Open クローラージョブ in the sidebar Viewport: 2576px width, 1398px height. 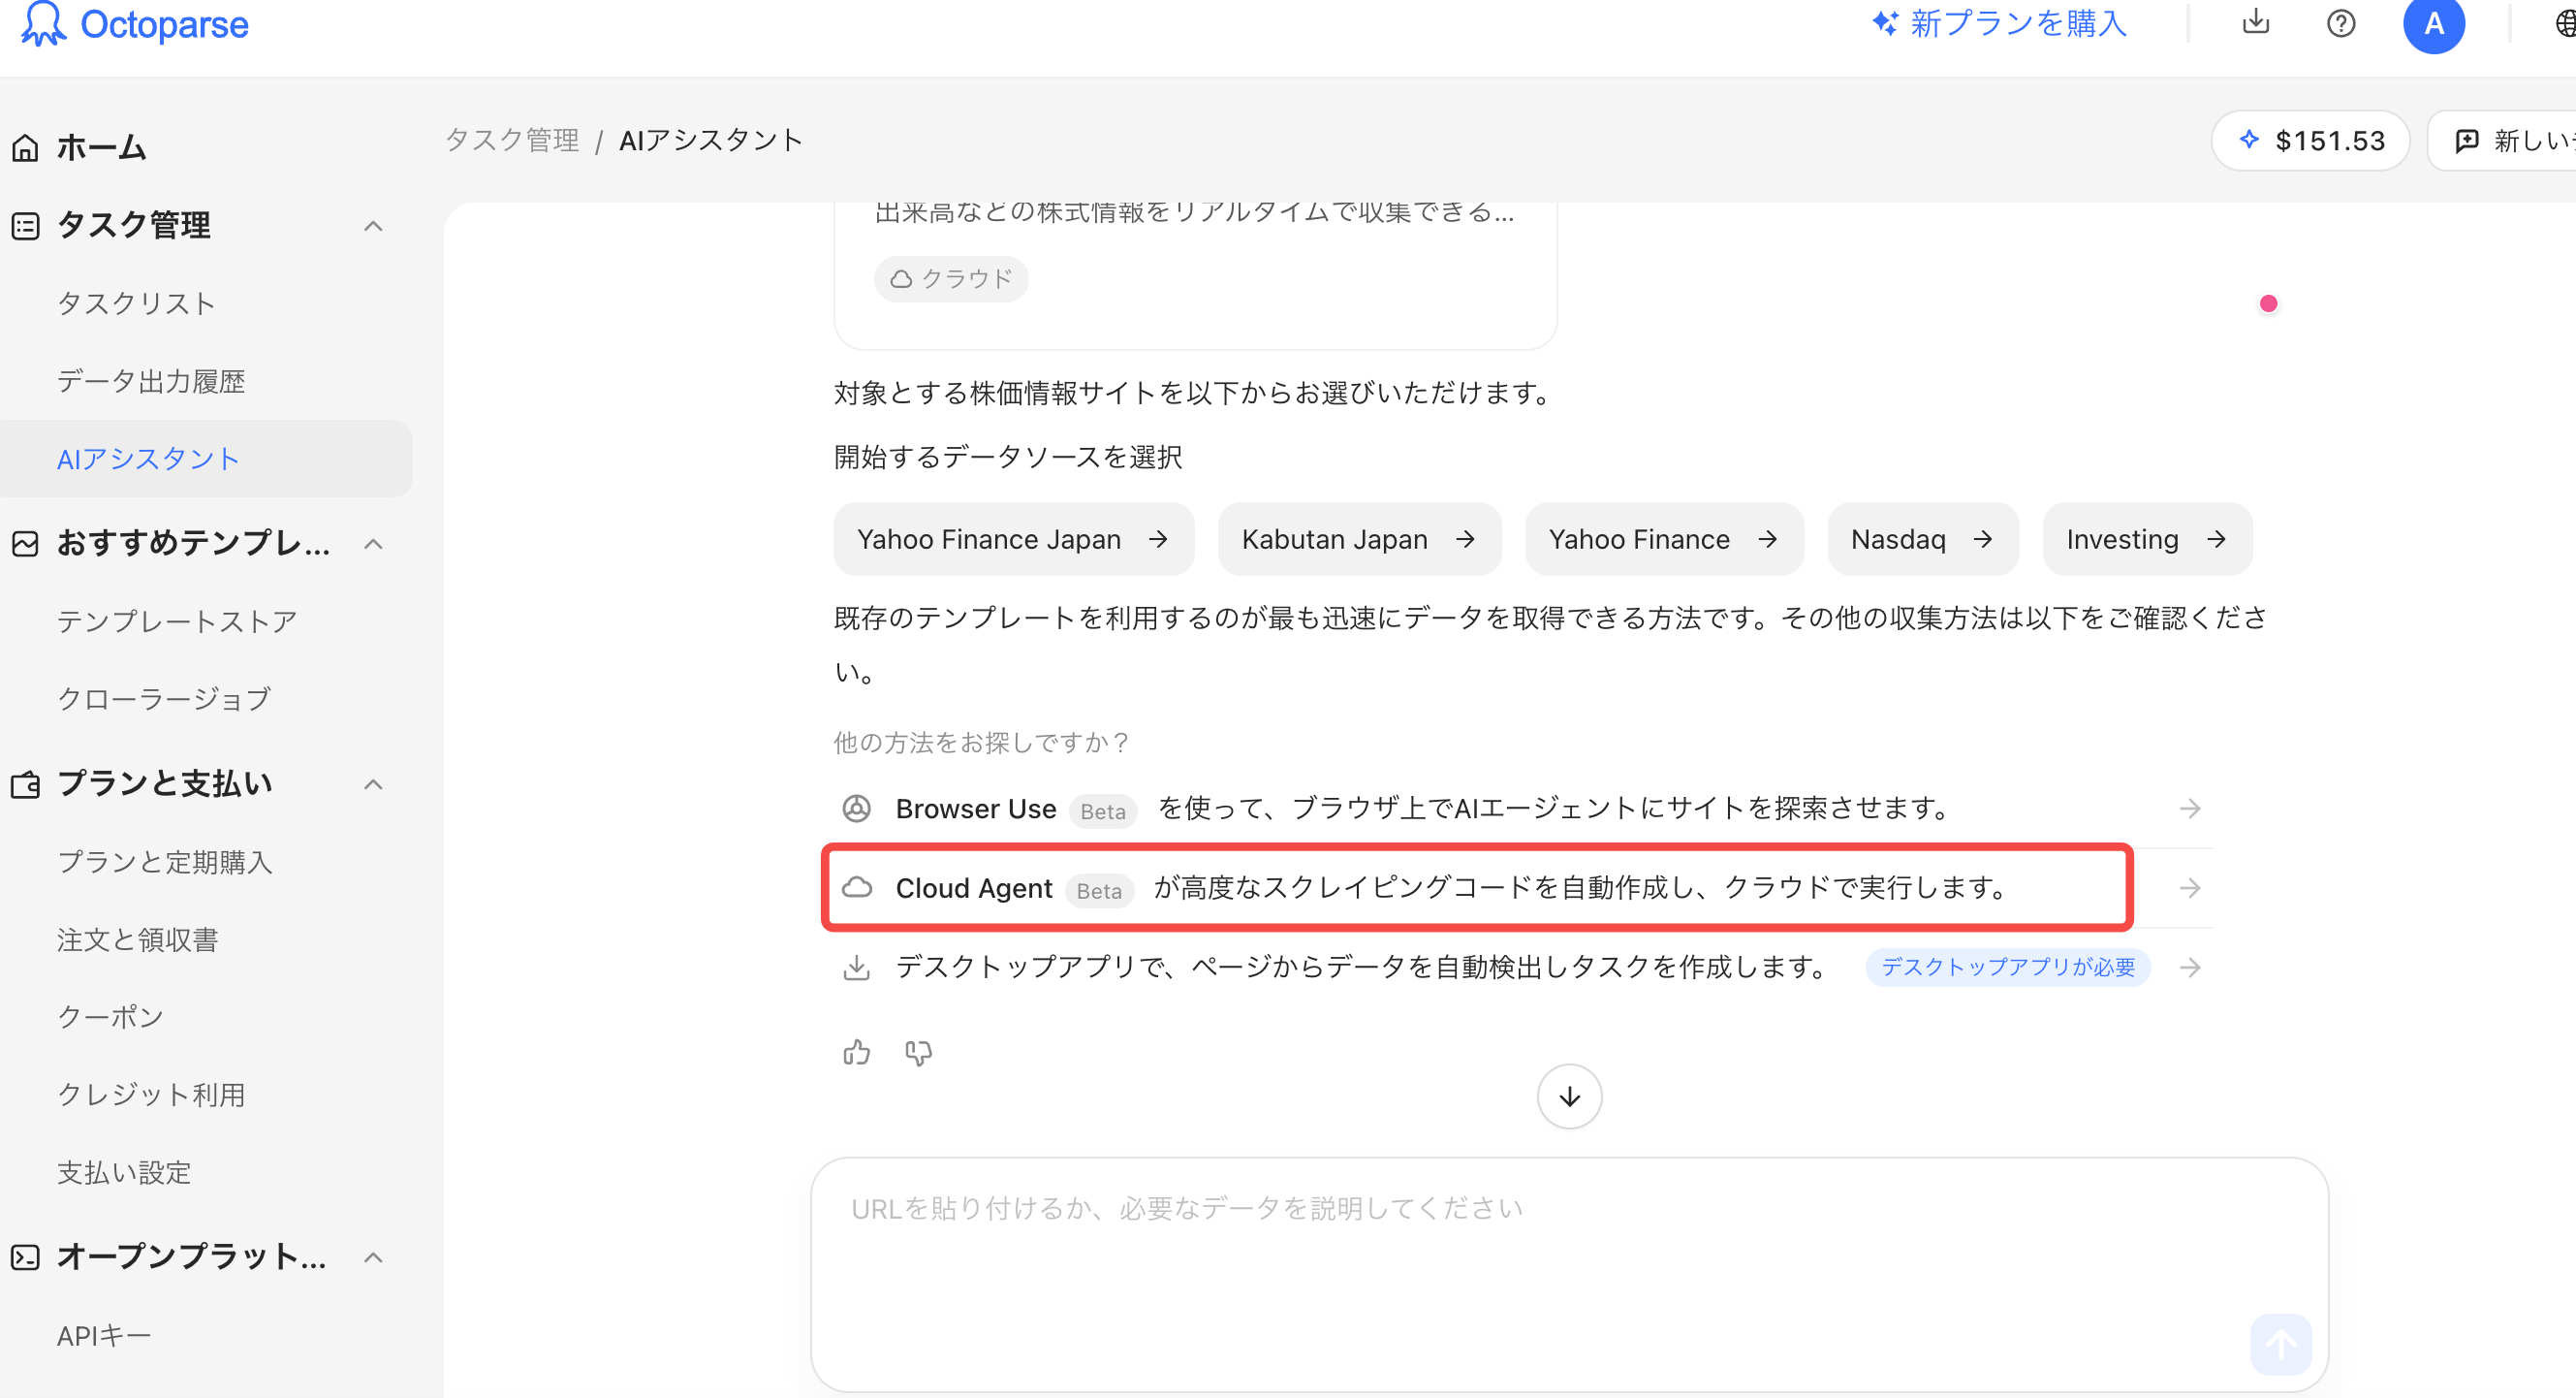164,698
